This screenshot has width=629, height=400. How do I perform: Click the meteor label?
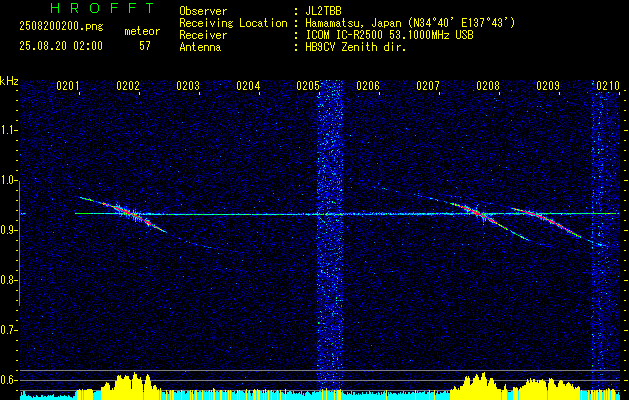(x=142, y=31)
